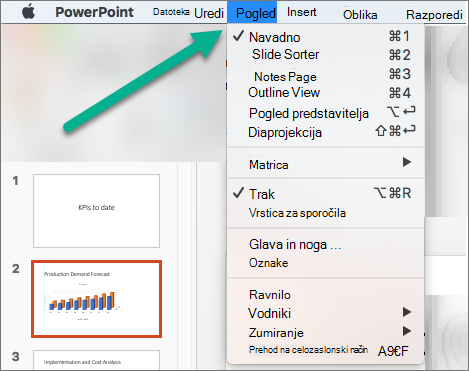Open the Uredi menu
This screenshot has width=469, height=371.
[209, 13]
